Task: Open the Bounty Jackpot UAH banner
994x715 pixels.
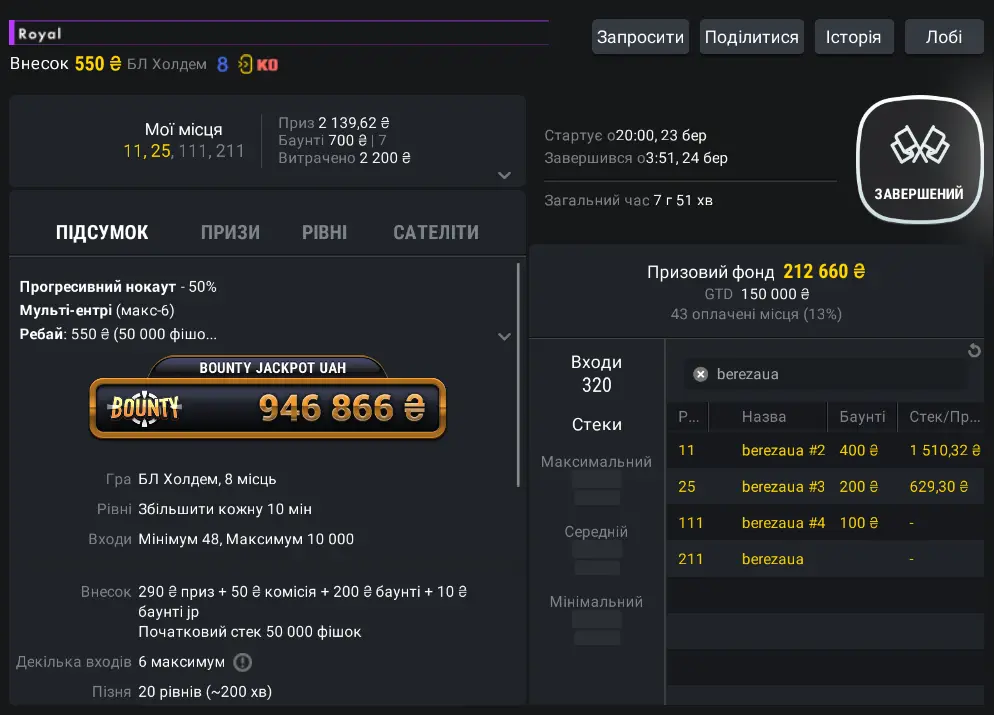Action: pyautogui.click(x=267, y=399)
